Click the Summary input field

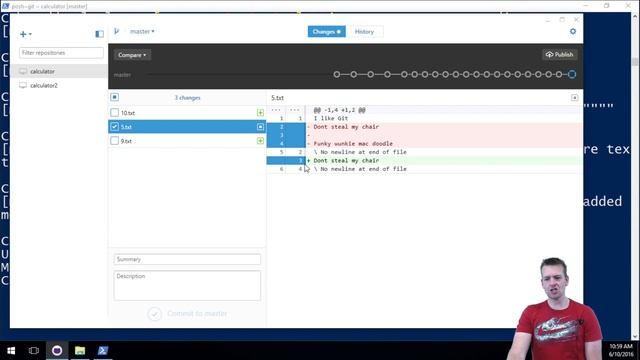pos(187,259)
